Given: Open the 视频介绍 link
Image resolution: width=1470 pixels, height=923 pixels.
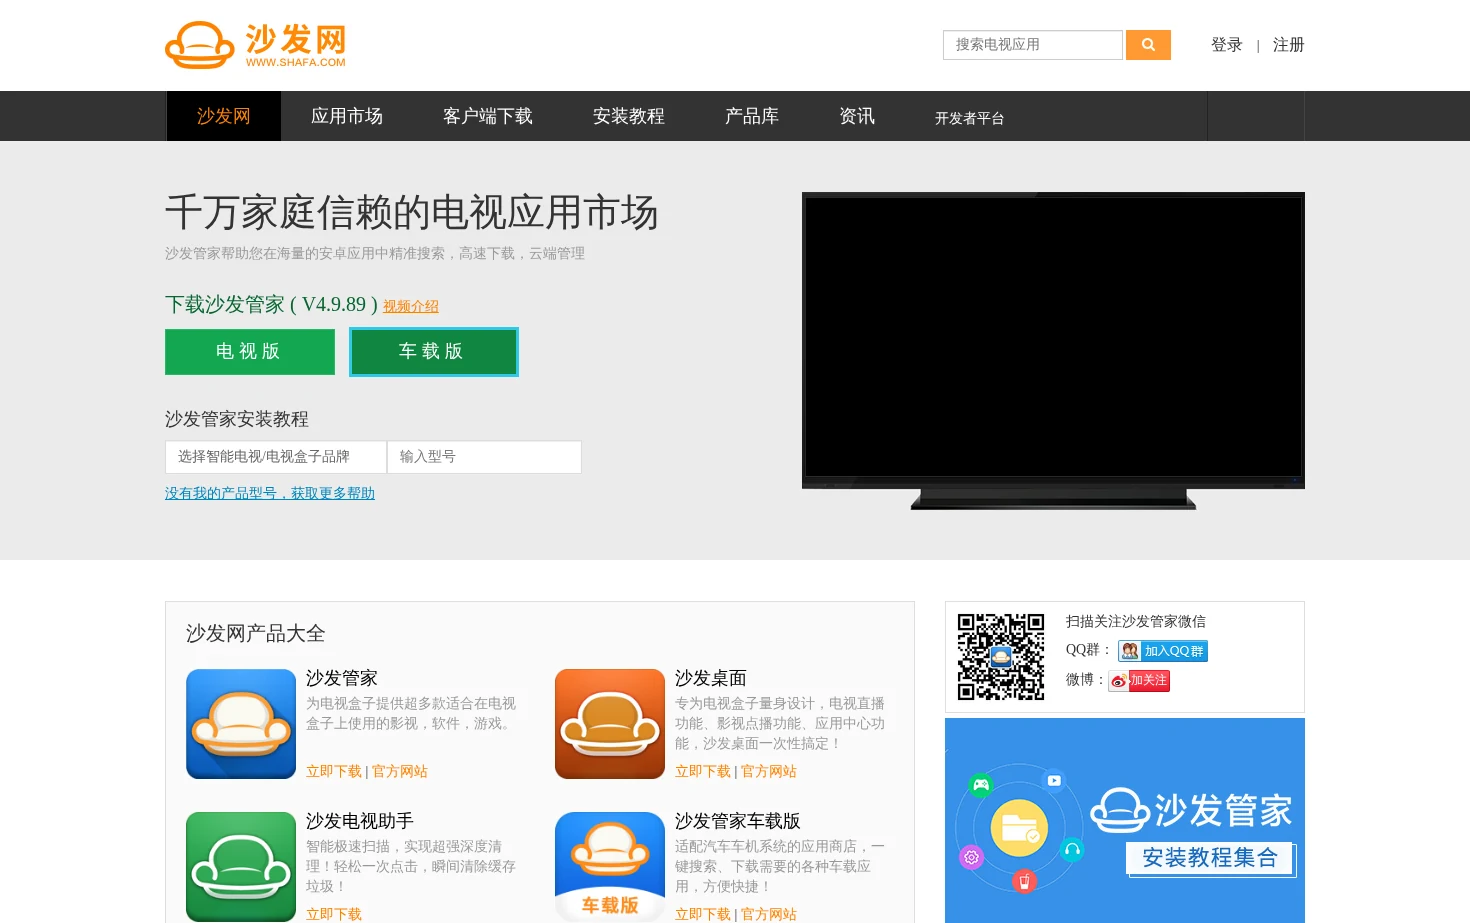Looking at the screenshot, I should click(x=411, y=306).
